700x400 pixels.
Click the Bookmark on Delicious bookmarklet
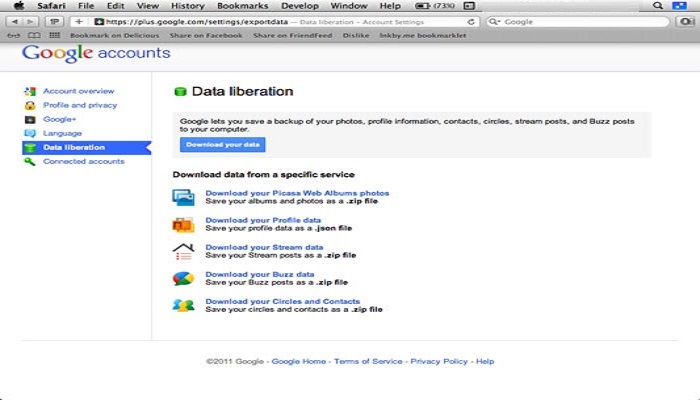pos(114,35)
